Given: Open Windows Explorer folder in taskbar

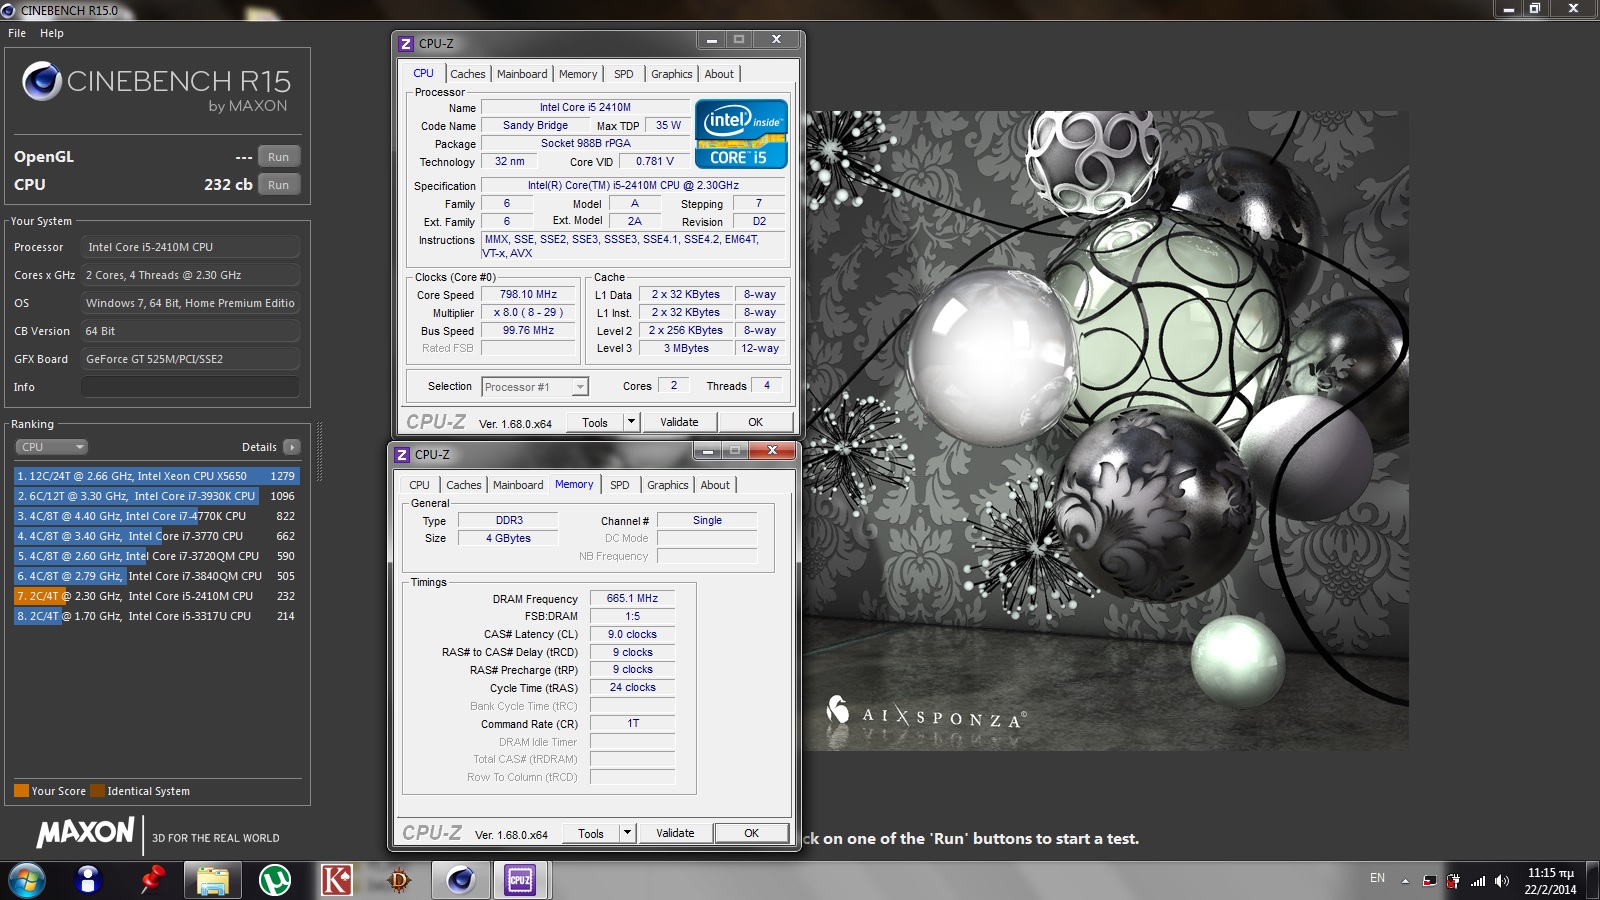Looking at the screenshot, I should [213, 880].
